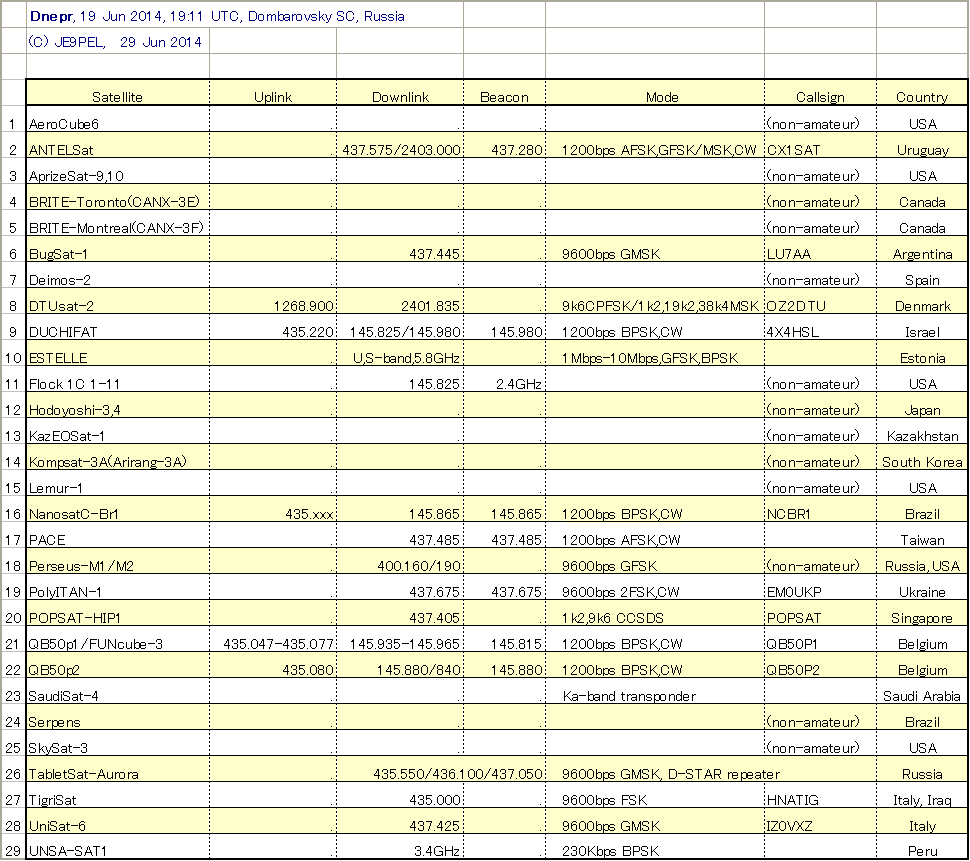This screenshot has width=970, height=861.
Task: Select the Satellite column header
Action: pos(118,93)
